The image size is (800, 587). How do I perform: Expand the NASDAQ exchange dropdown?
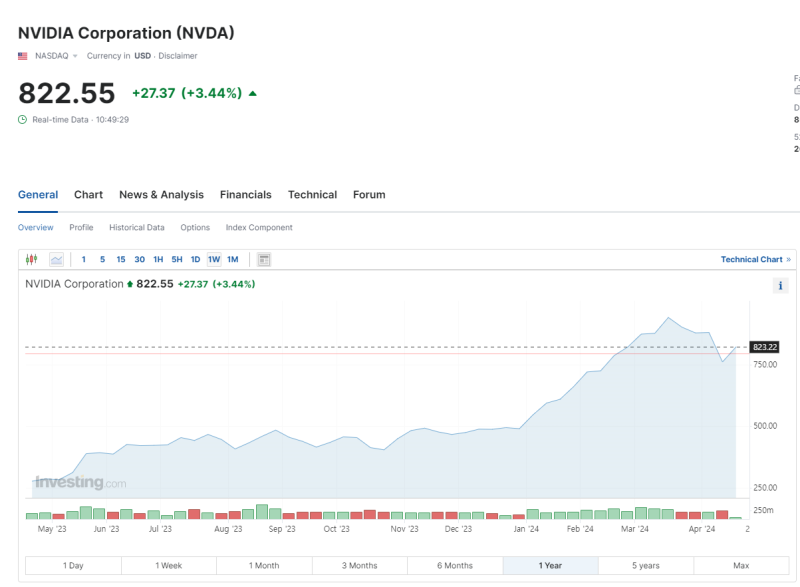75,56
